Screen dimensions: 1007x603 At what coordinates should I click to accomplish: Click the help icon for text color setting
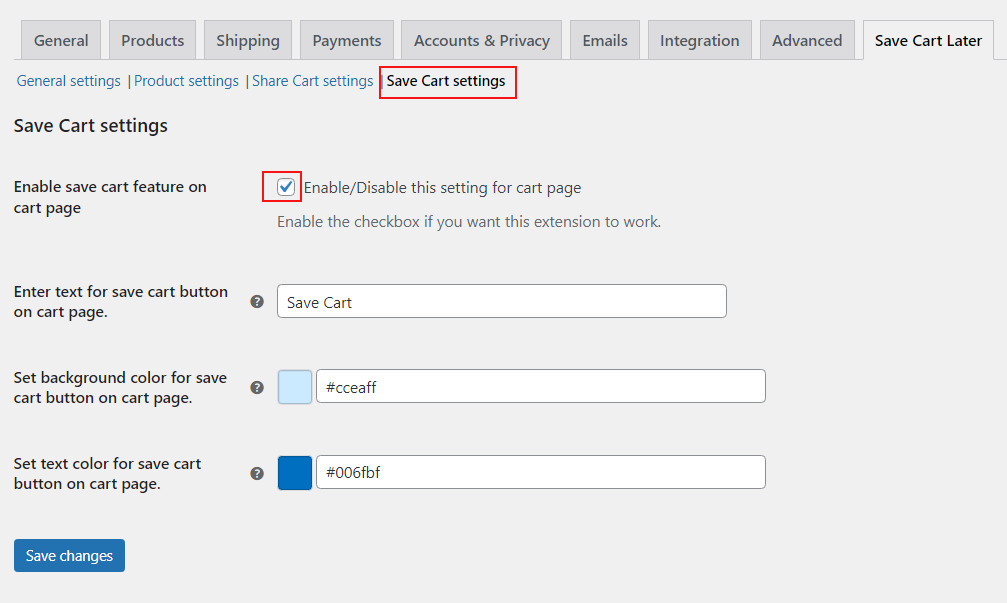pos(257,472)
